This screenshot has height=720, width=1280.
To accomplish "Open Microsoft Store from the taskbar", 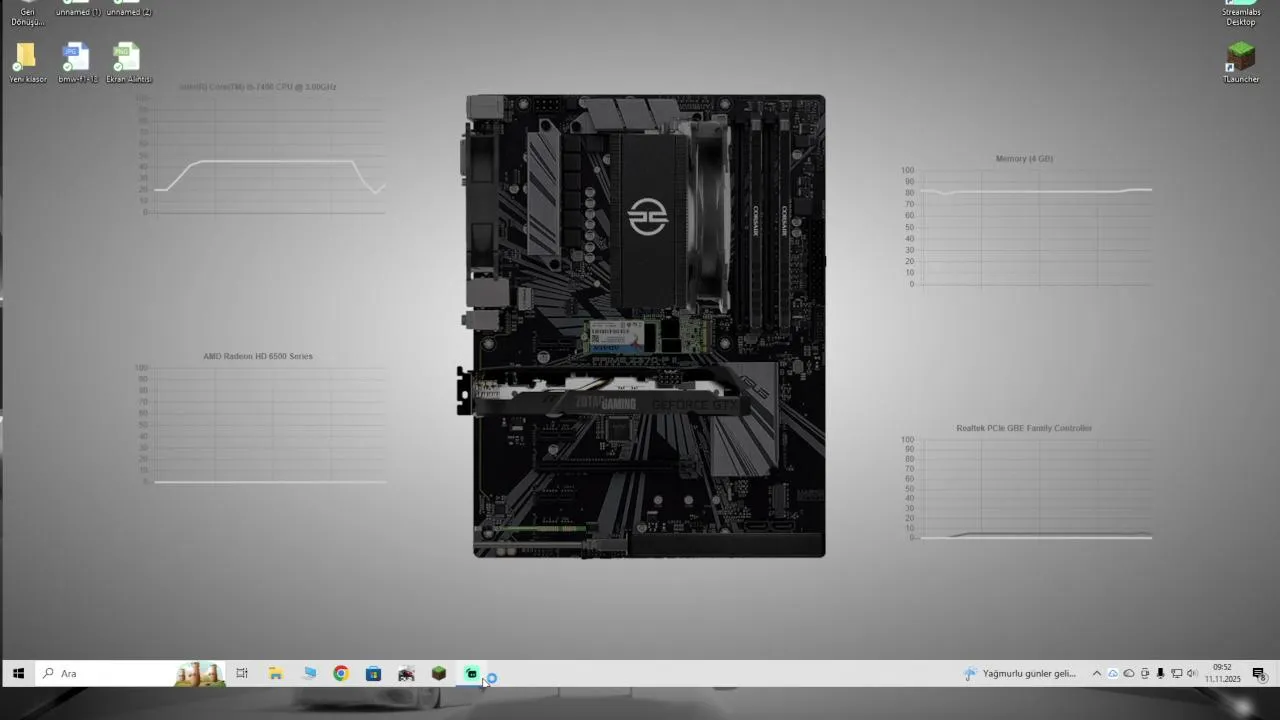I will pos(373,674).
